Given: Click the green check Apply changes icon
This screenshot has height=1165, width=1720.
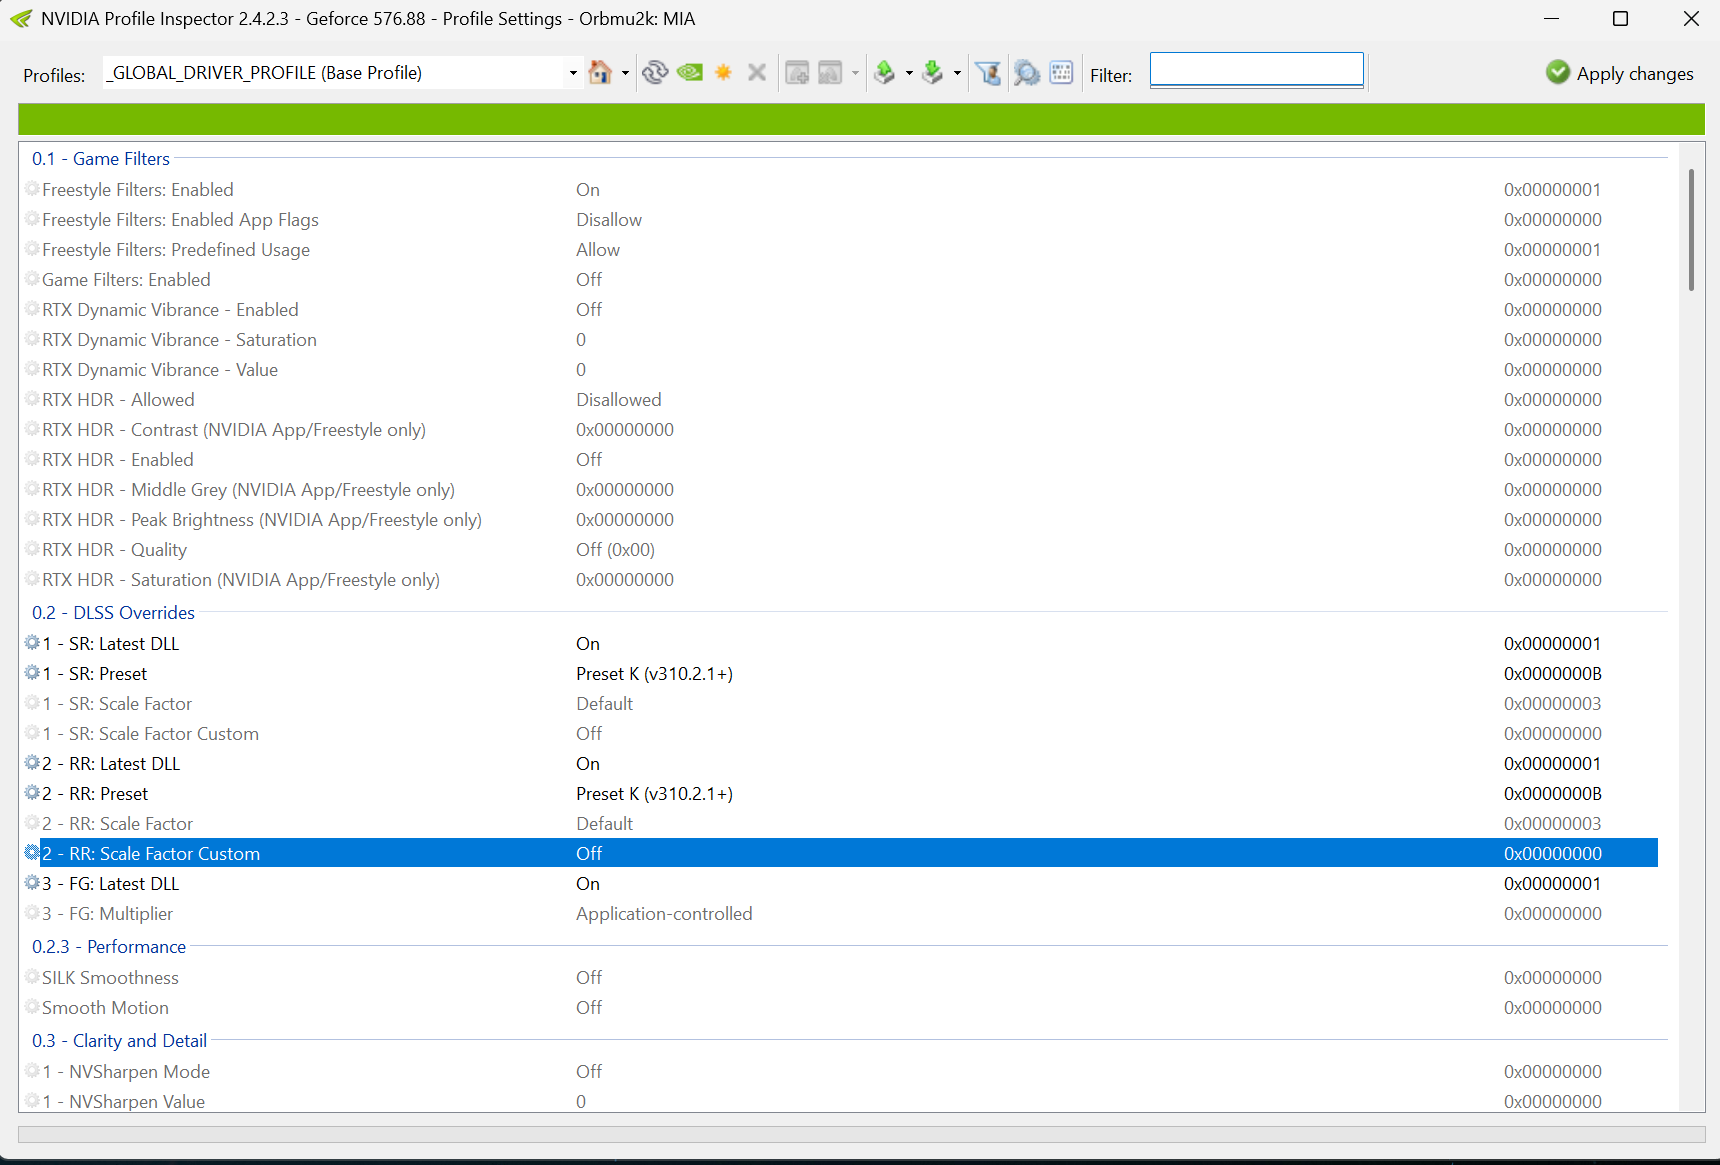Looking at the screenshot, I should pyautogui.click(x=1558, y=72).
